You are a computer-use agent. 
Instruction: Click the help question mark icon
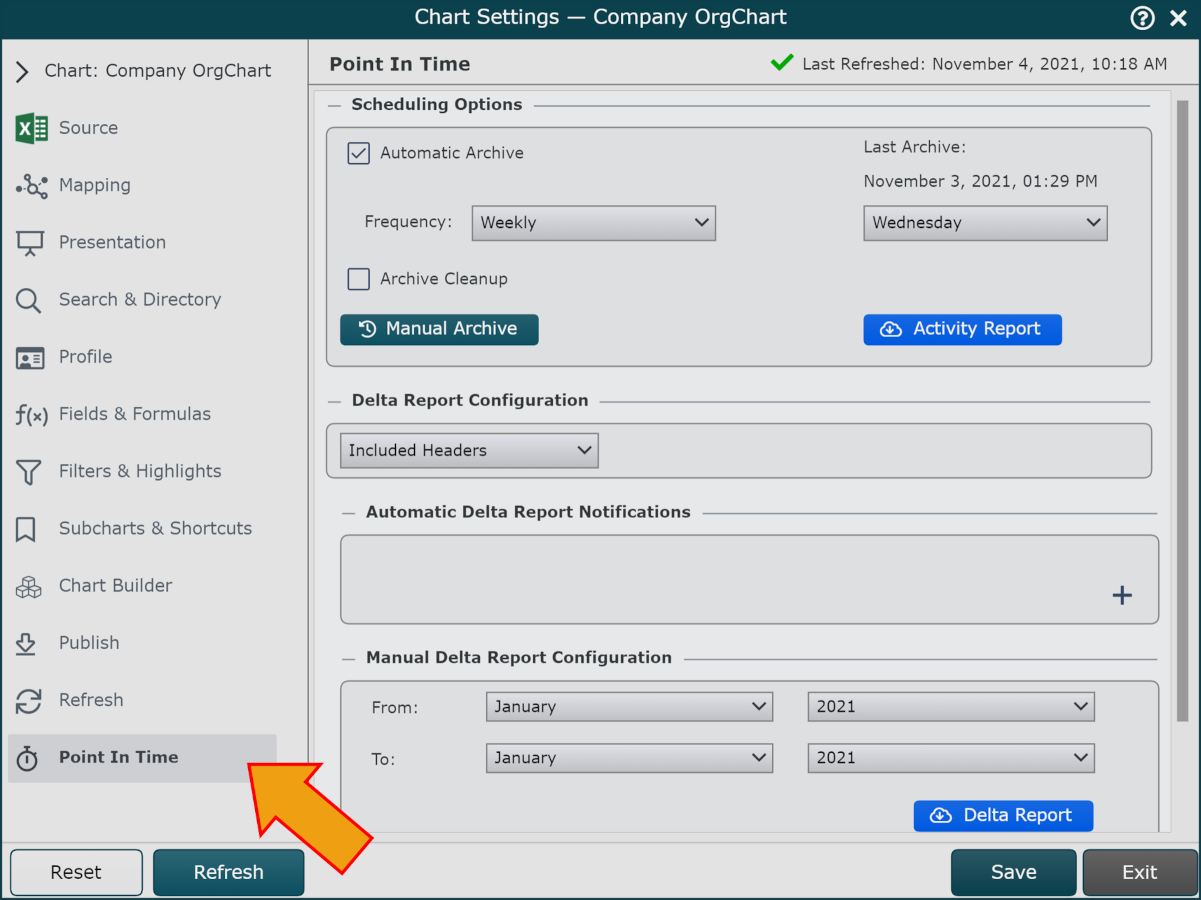pyautogui.click(x=1142, y=18)
